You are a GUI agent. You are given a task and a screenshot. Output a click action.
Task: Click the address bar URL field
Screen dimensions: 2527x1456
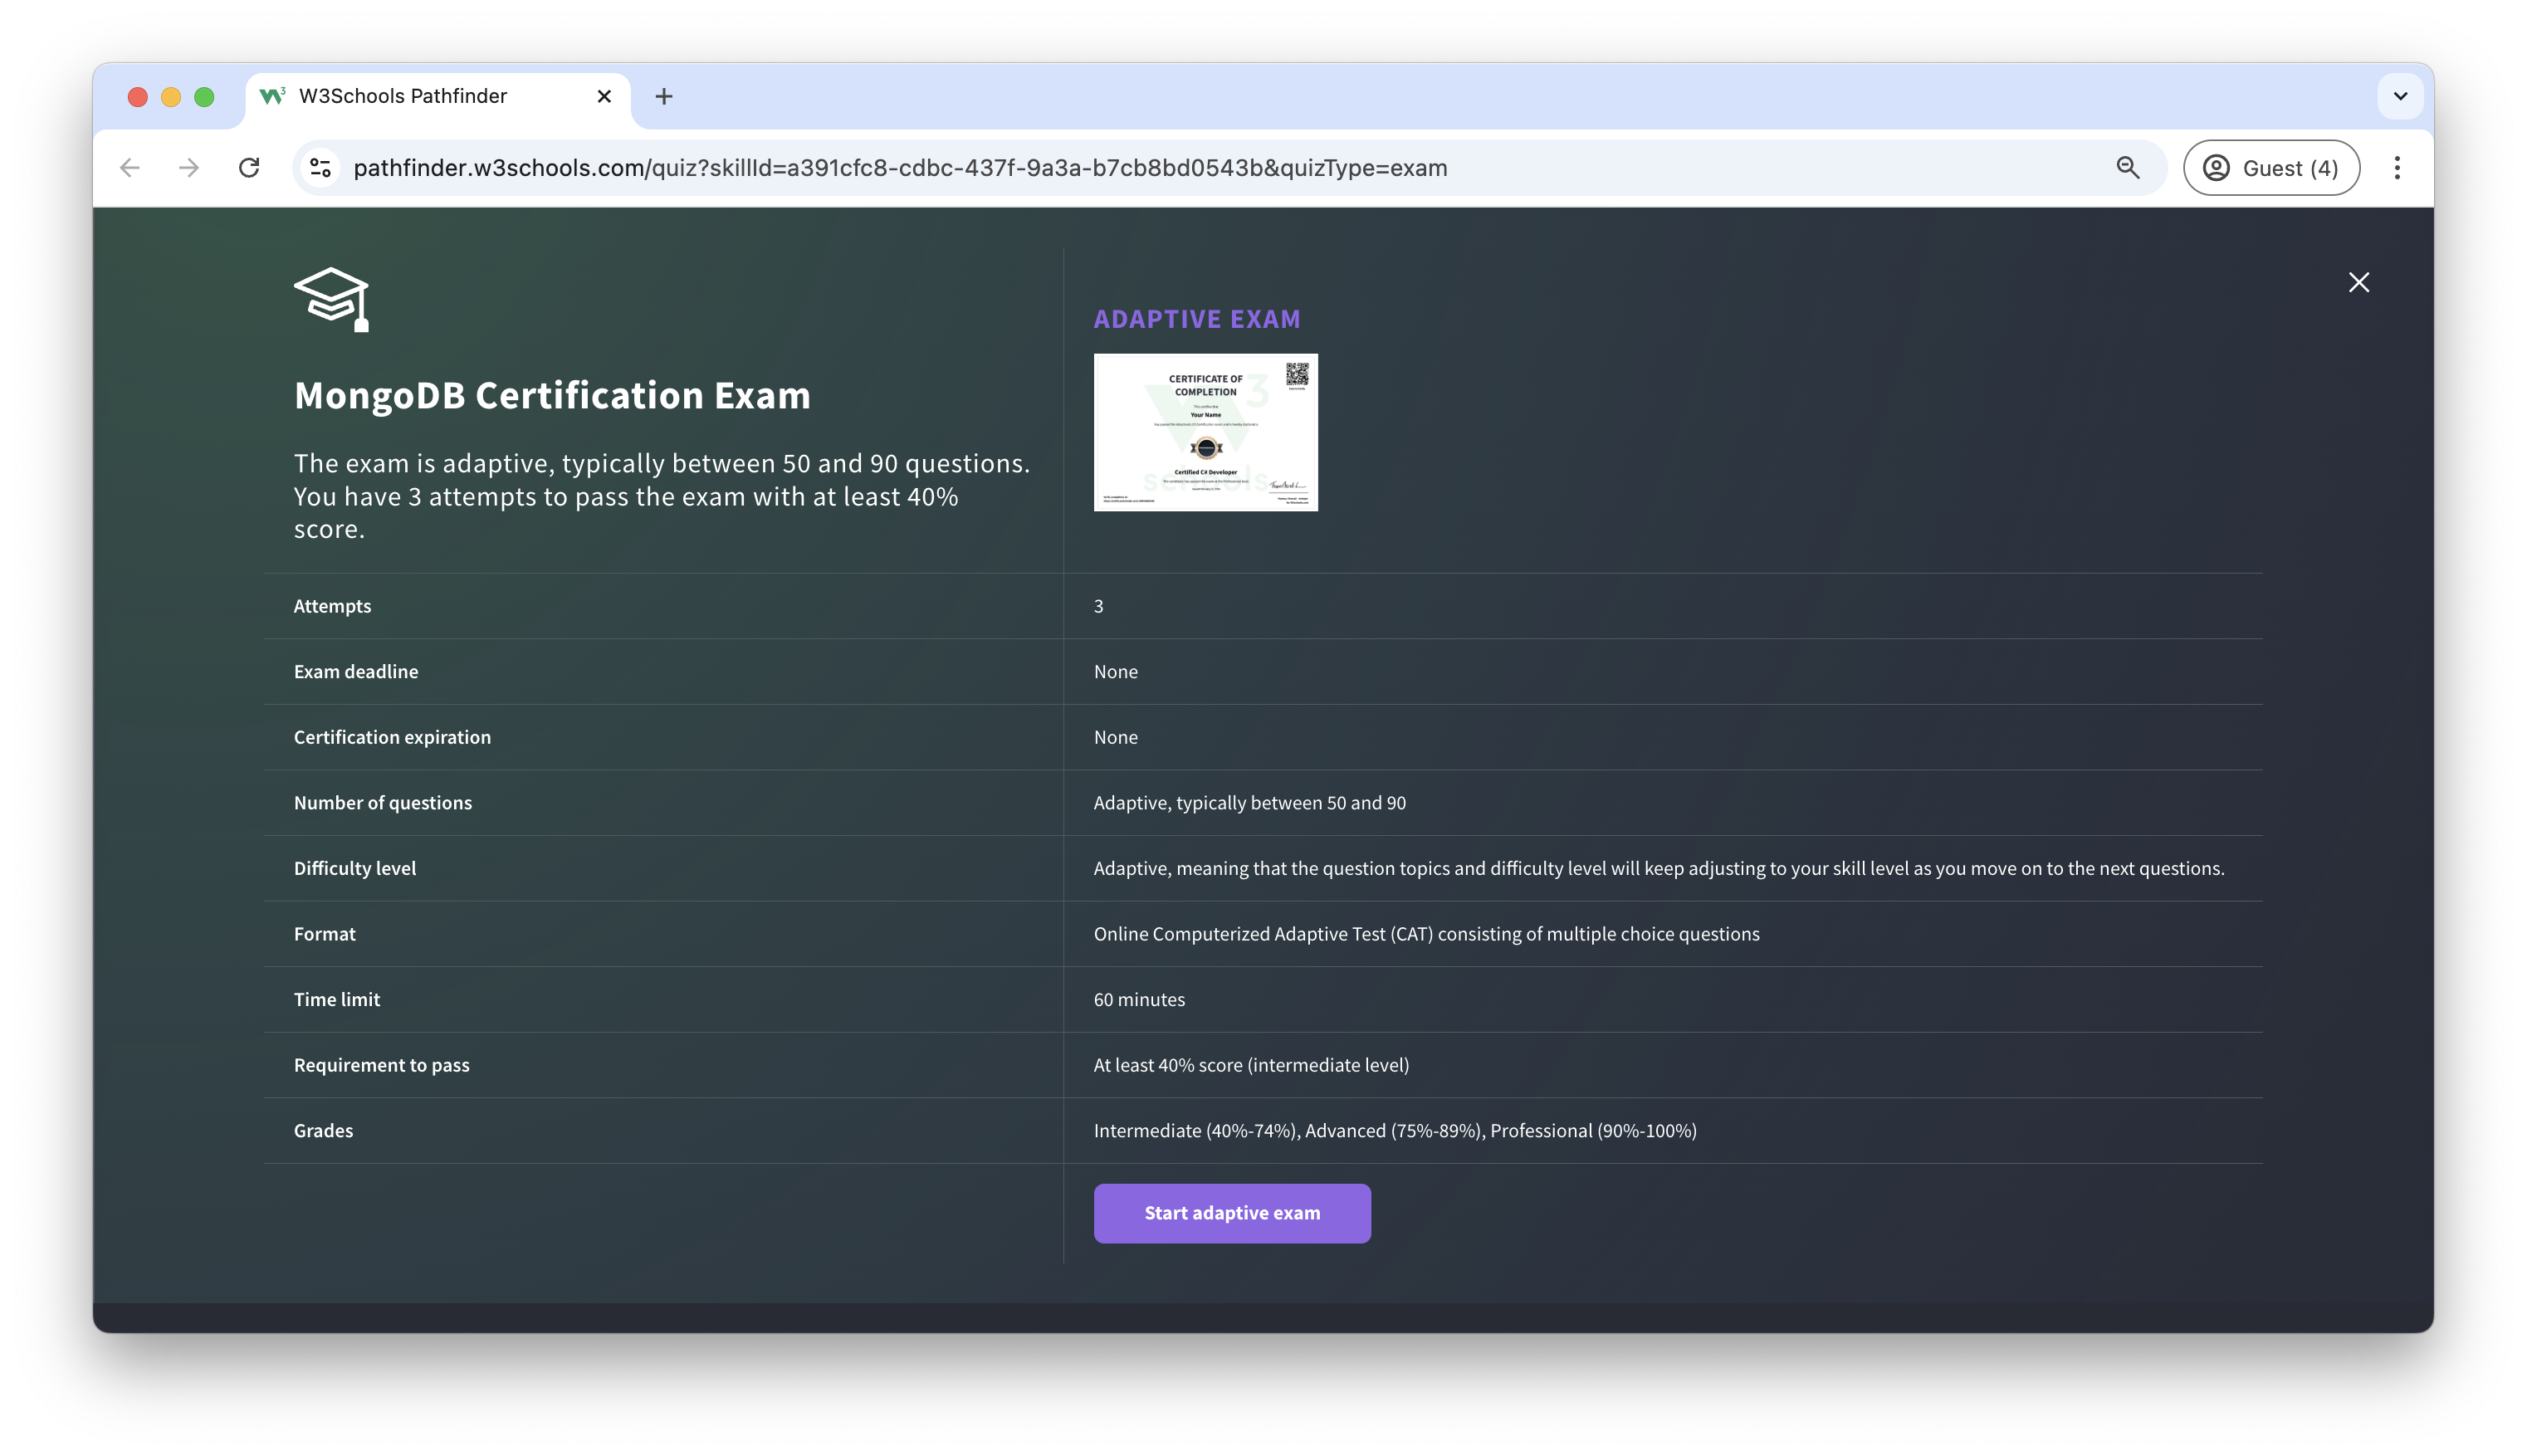900,168
